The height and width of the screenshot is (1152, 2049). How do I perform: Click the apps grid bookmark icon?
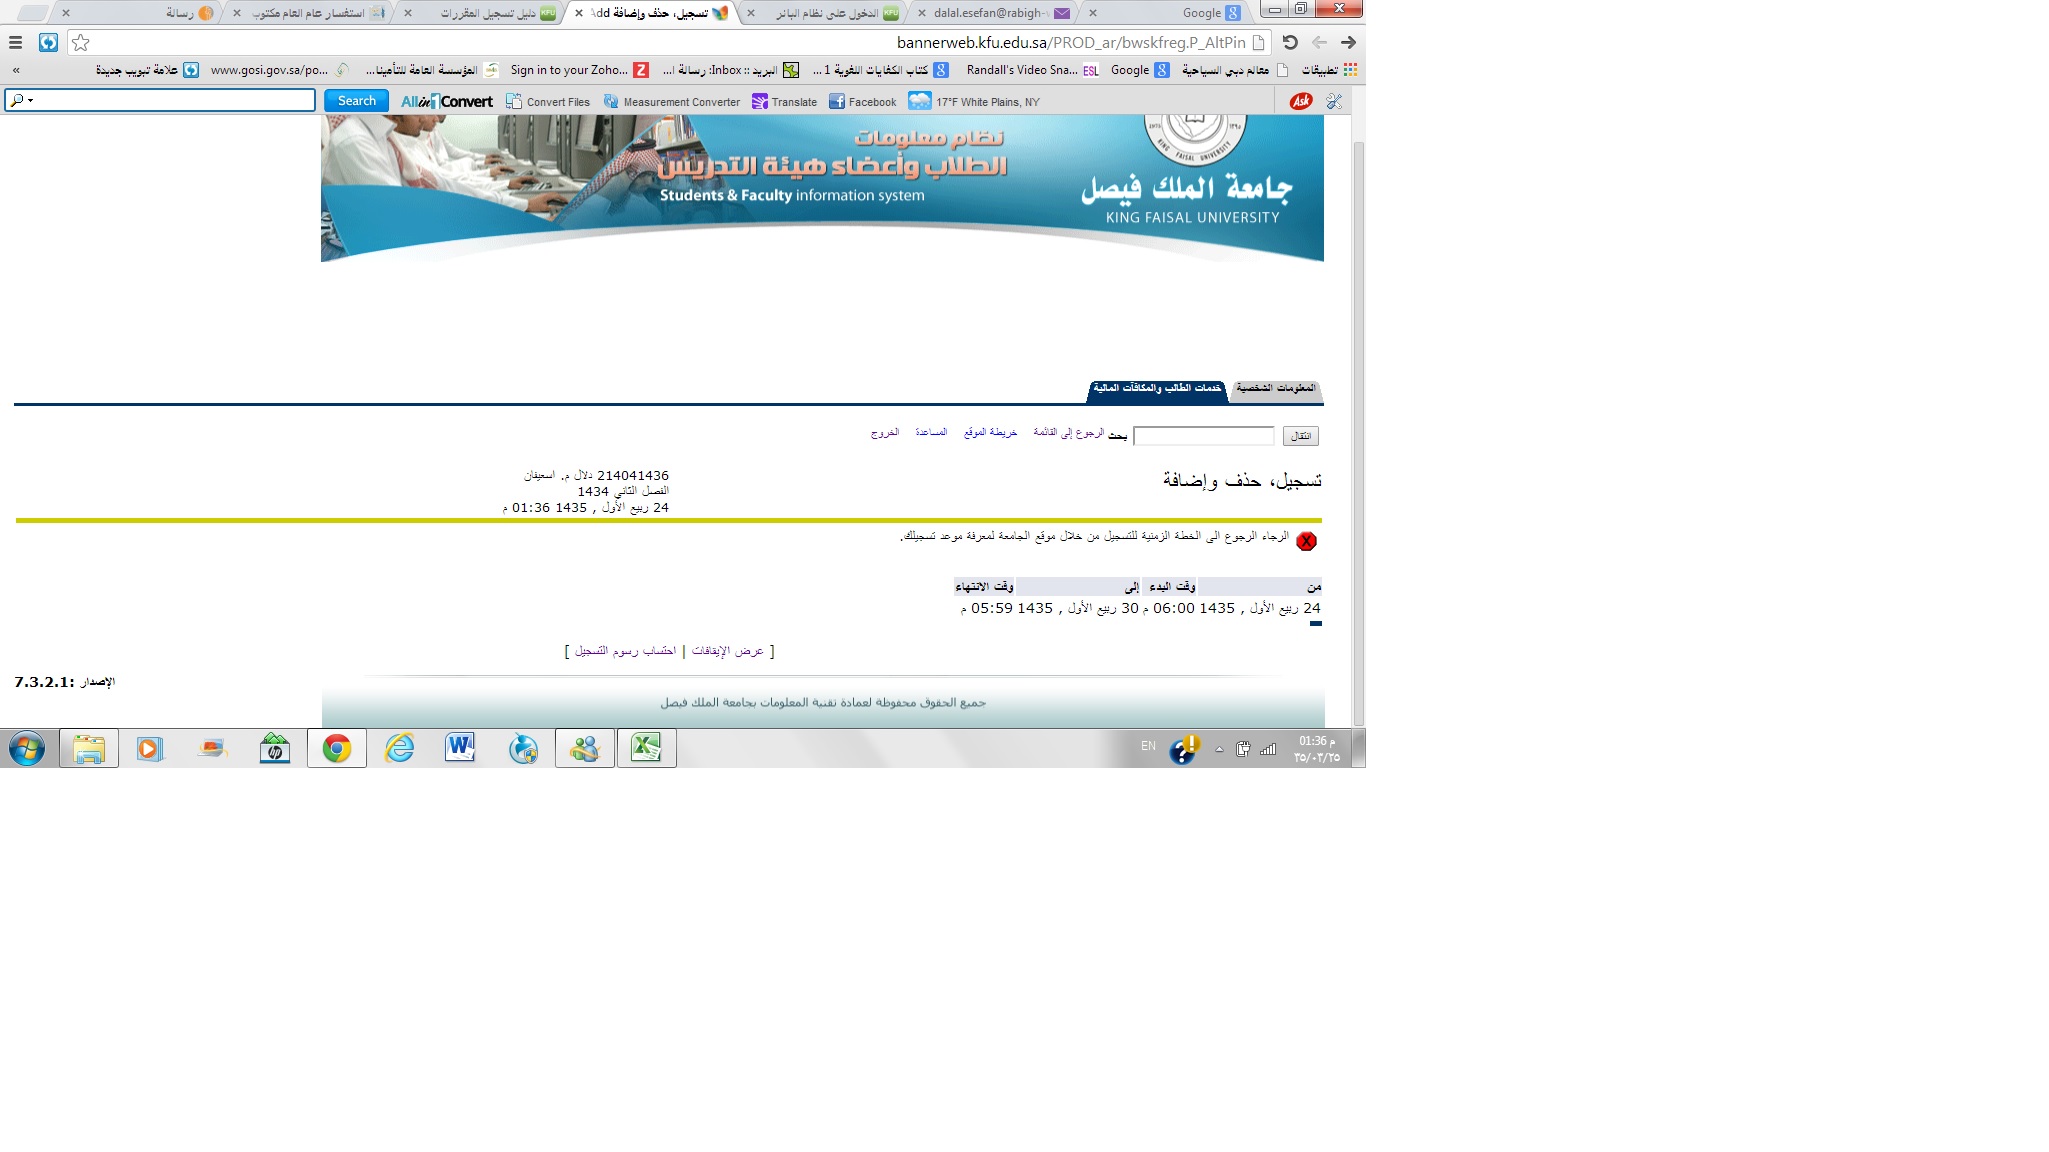[x=1350, y=70]
